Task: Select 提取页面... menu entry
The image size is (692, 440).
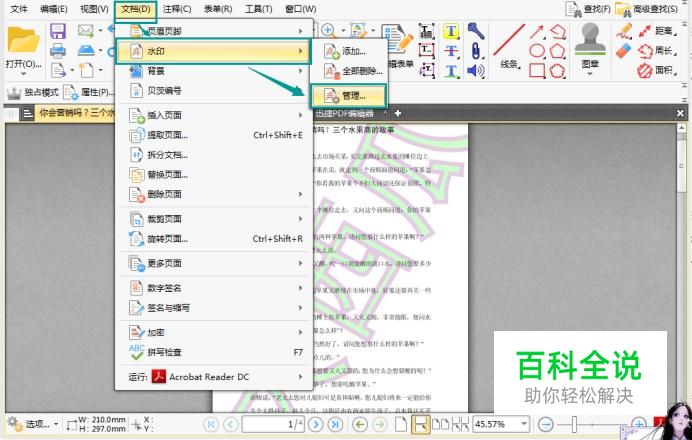Action: (x=214, y=135)
